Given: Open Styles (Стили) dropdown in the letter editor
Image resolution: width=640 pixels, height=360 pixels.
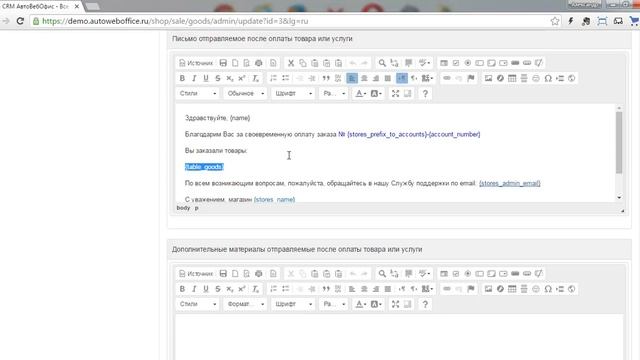Looking at the screenshot, I should 198,93.
